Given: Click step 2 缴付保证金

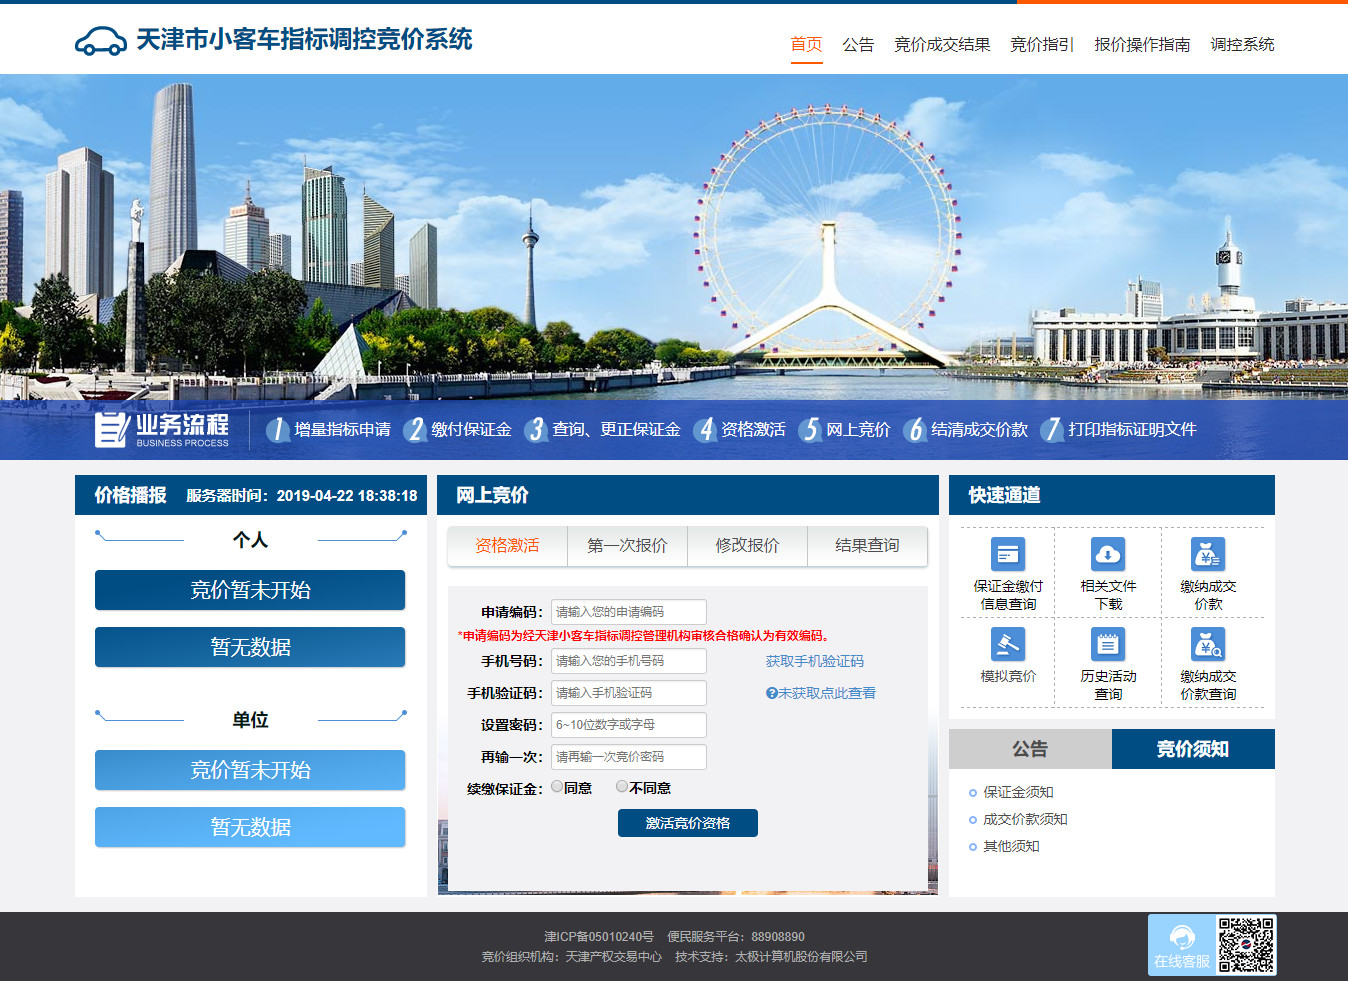Looking at the screenshot, I should click(x=458, y=429).
